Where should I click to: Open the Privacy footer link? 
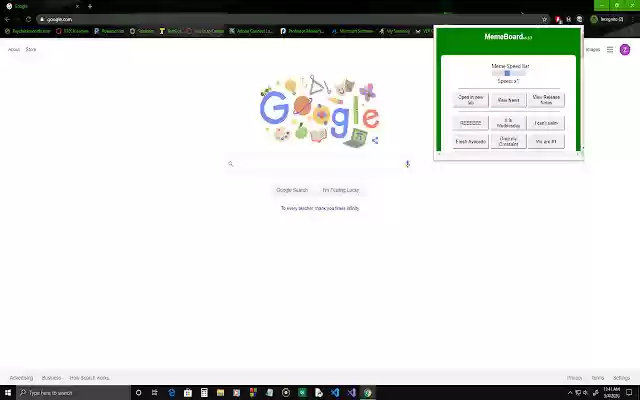[x=574, y=378]
